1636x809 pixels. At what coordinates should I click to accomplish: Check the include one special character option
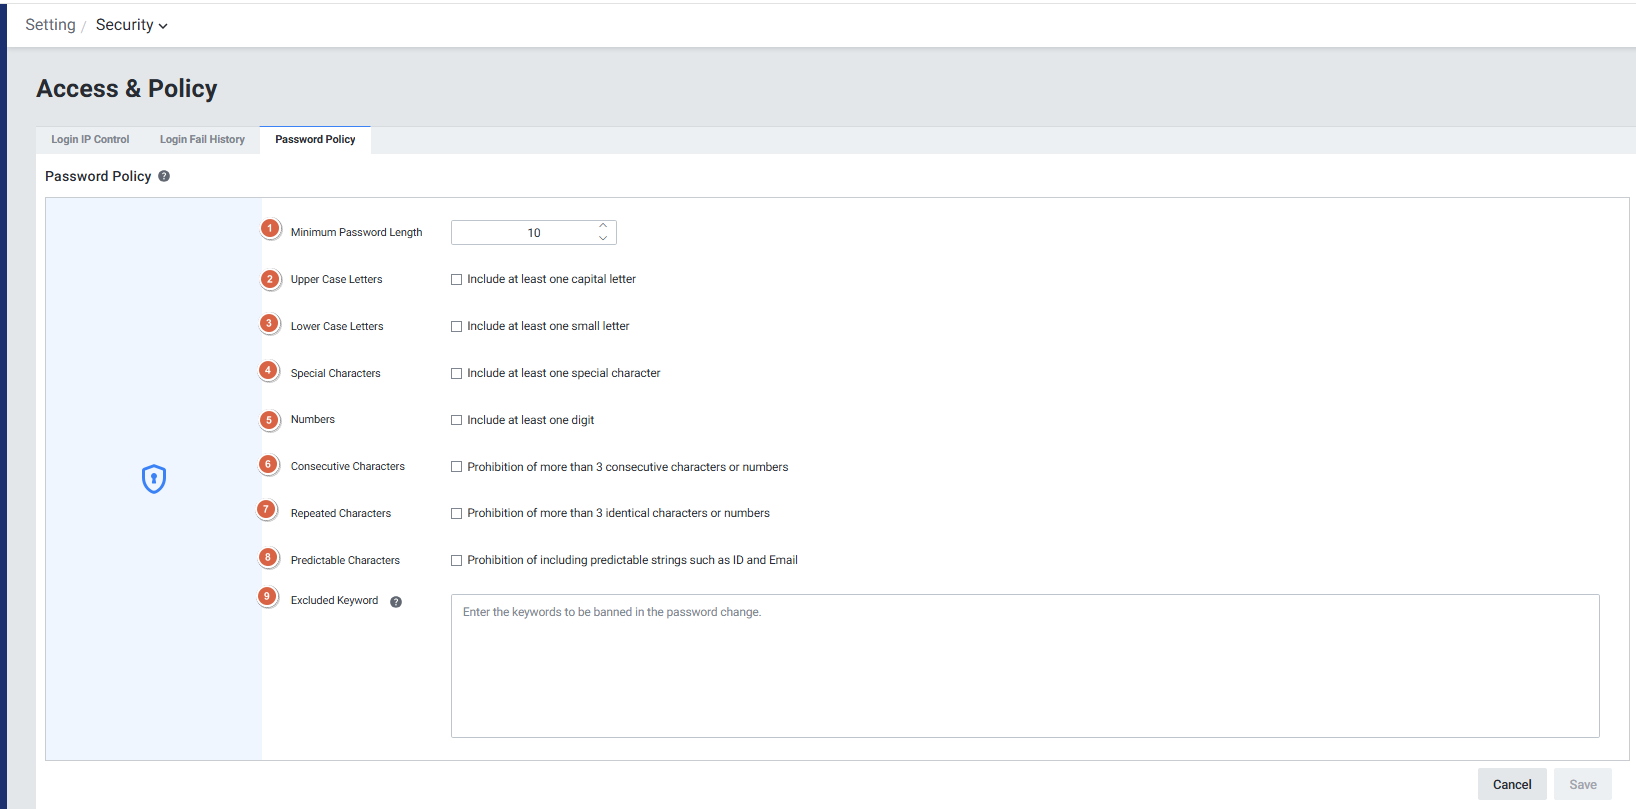(x=456, y=374)
